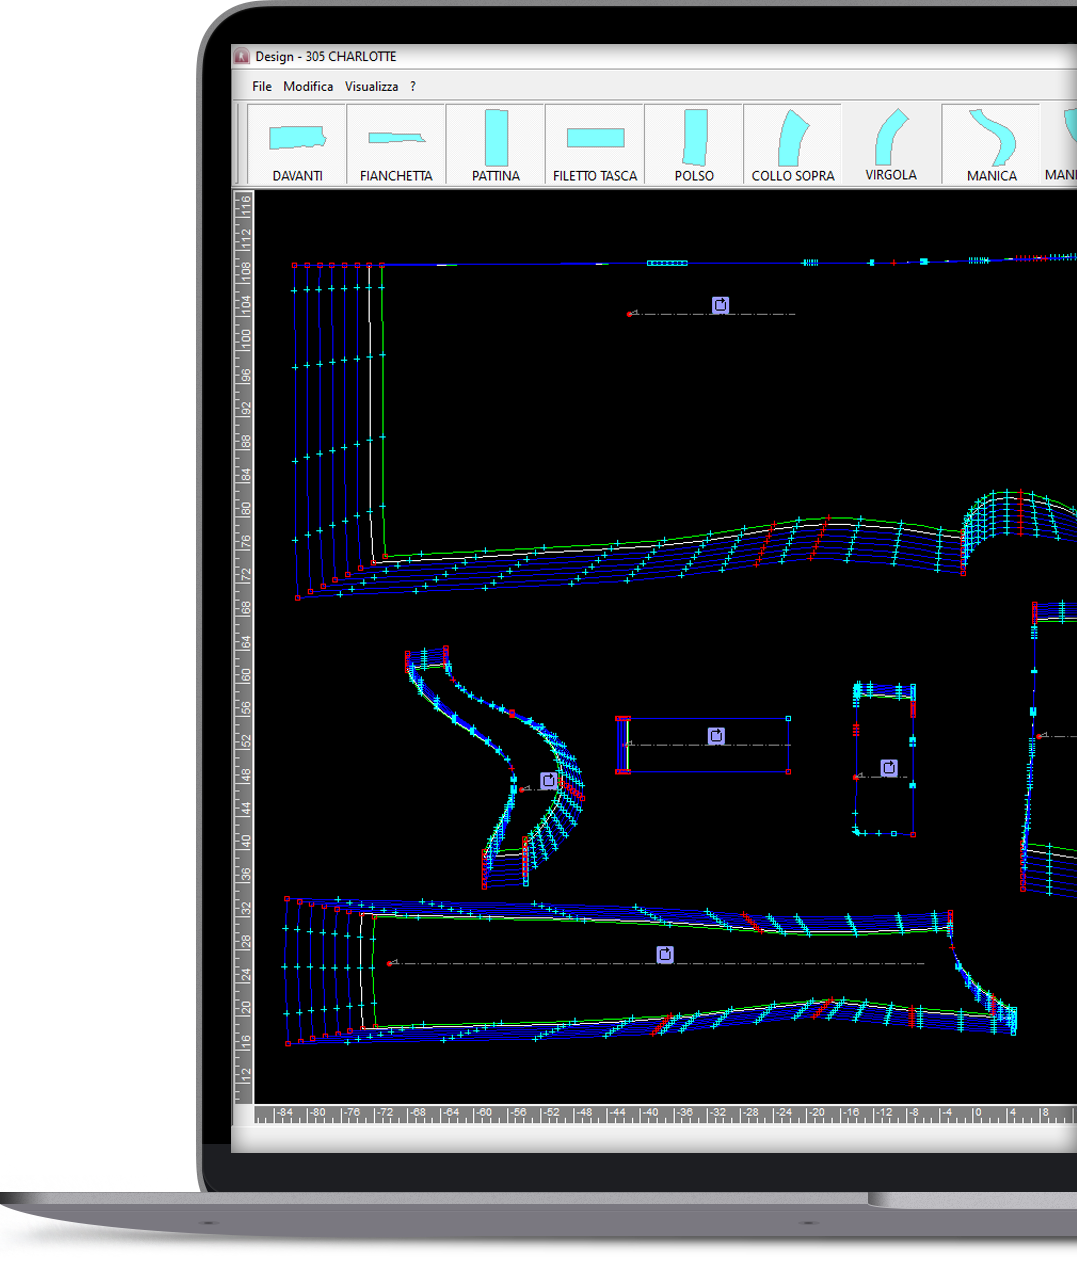
Task: Click the horizontal ruler at the bottom
Action: [x=665, y=1114]
